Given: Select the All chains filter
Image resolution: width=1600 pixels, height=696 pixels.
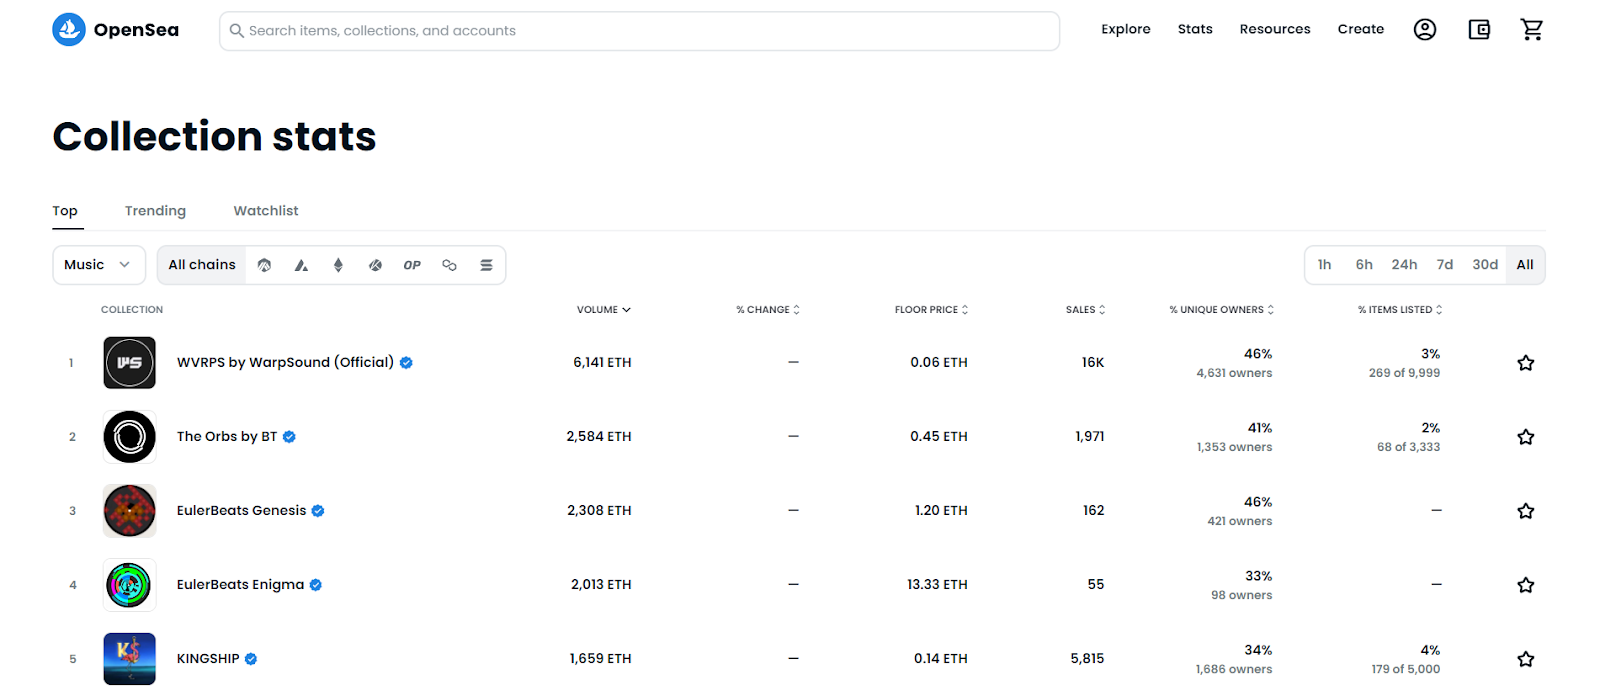Looking at the screenshot, I should click(x=202, y=265).
